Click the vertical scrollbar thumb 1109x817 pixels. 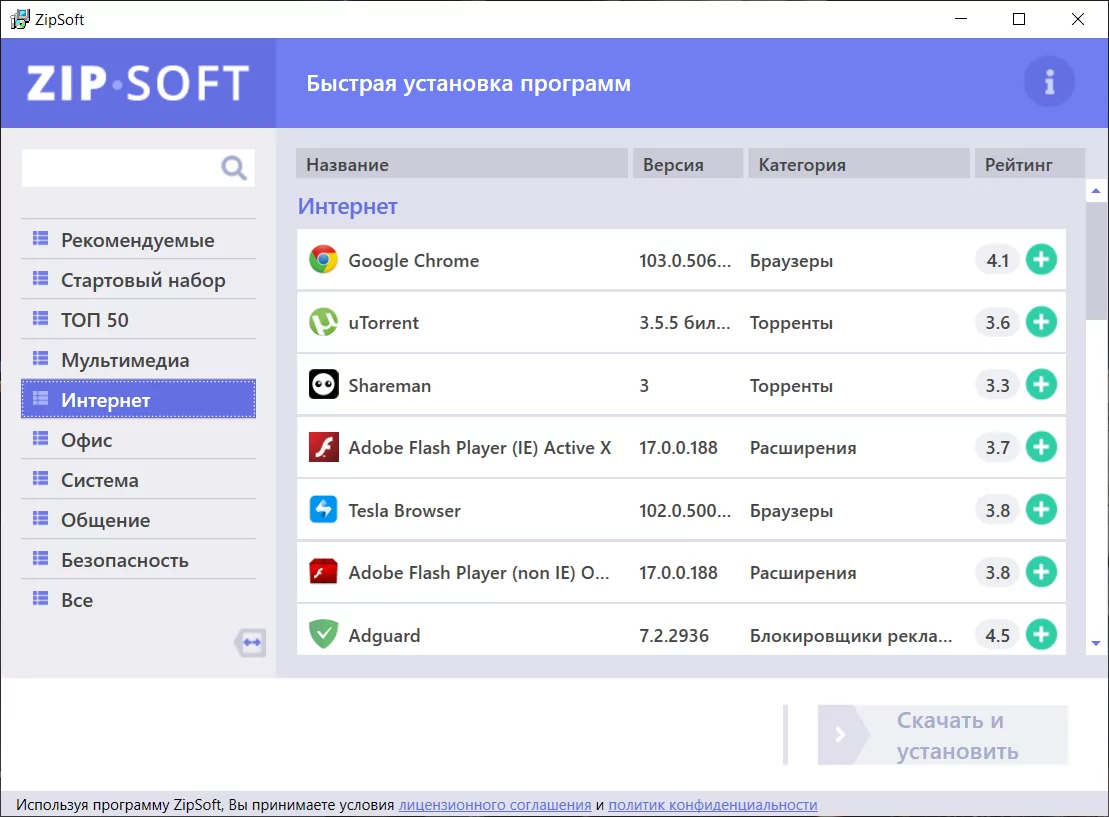coord(1097,261)
